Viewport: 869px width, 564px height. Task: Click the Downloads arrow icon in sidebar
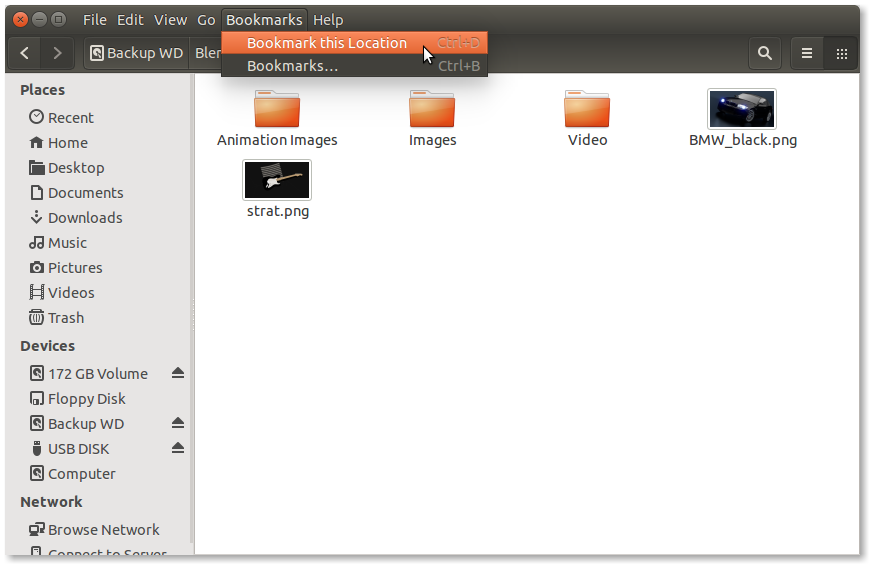click(37, 217)
